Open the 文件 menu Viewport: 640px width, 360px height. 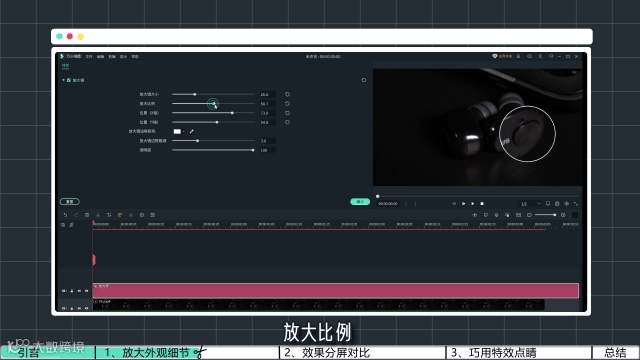(89, 56)
